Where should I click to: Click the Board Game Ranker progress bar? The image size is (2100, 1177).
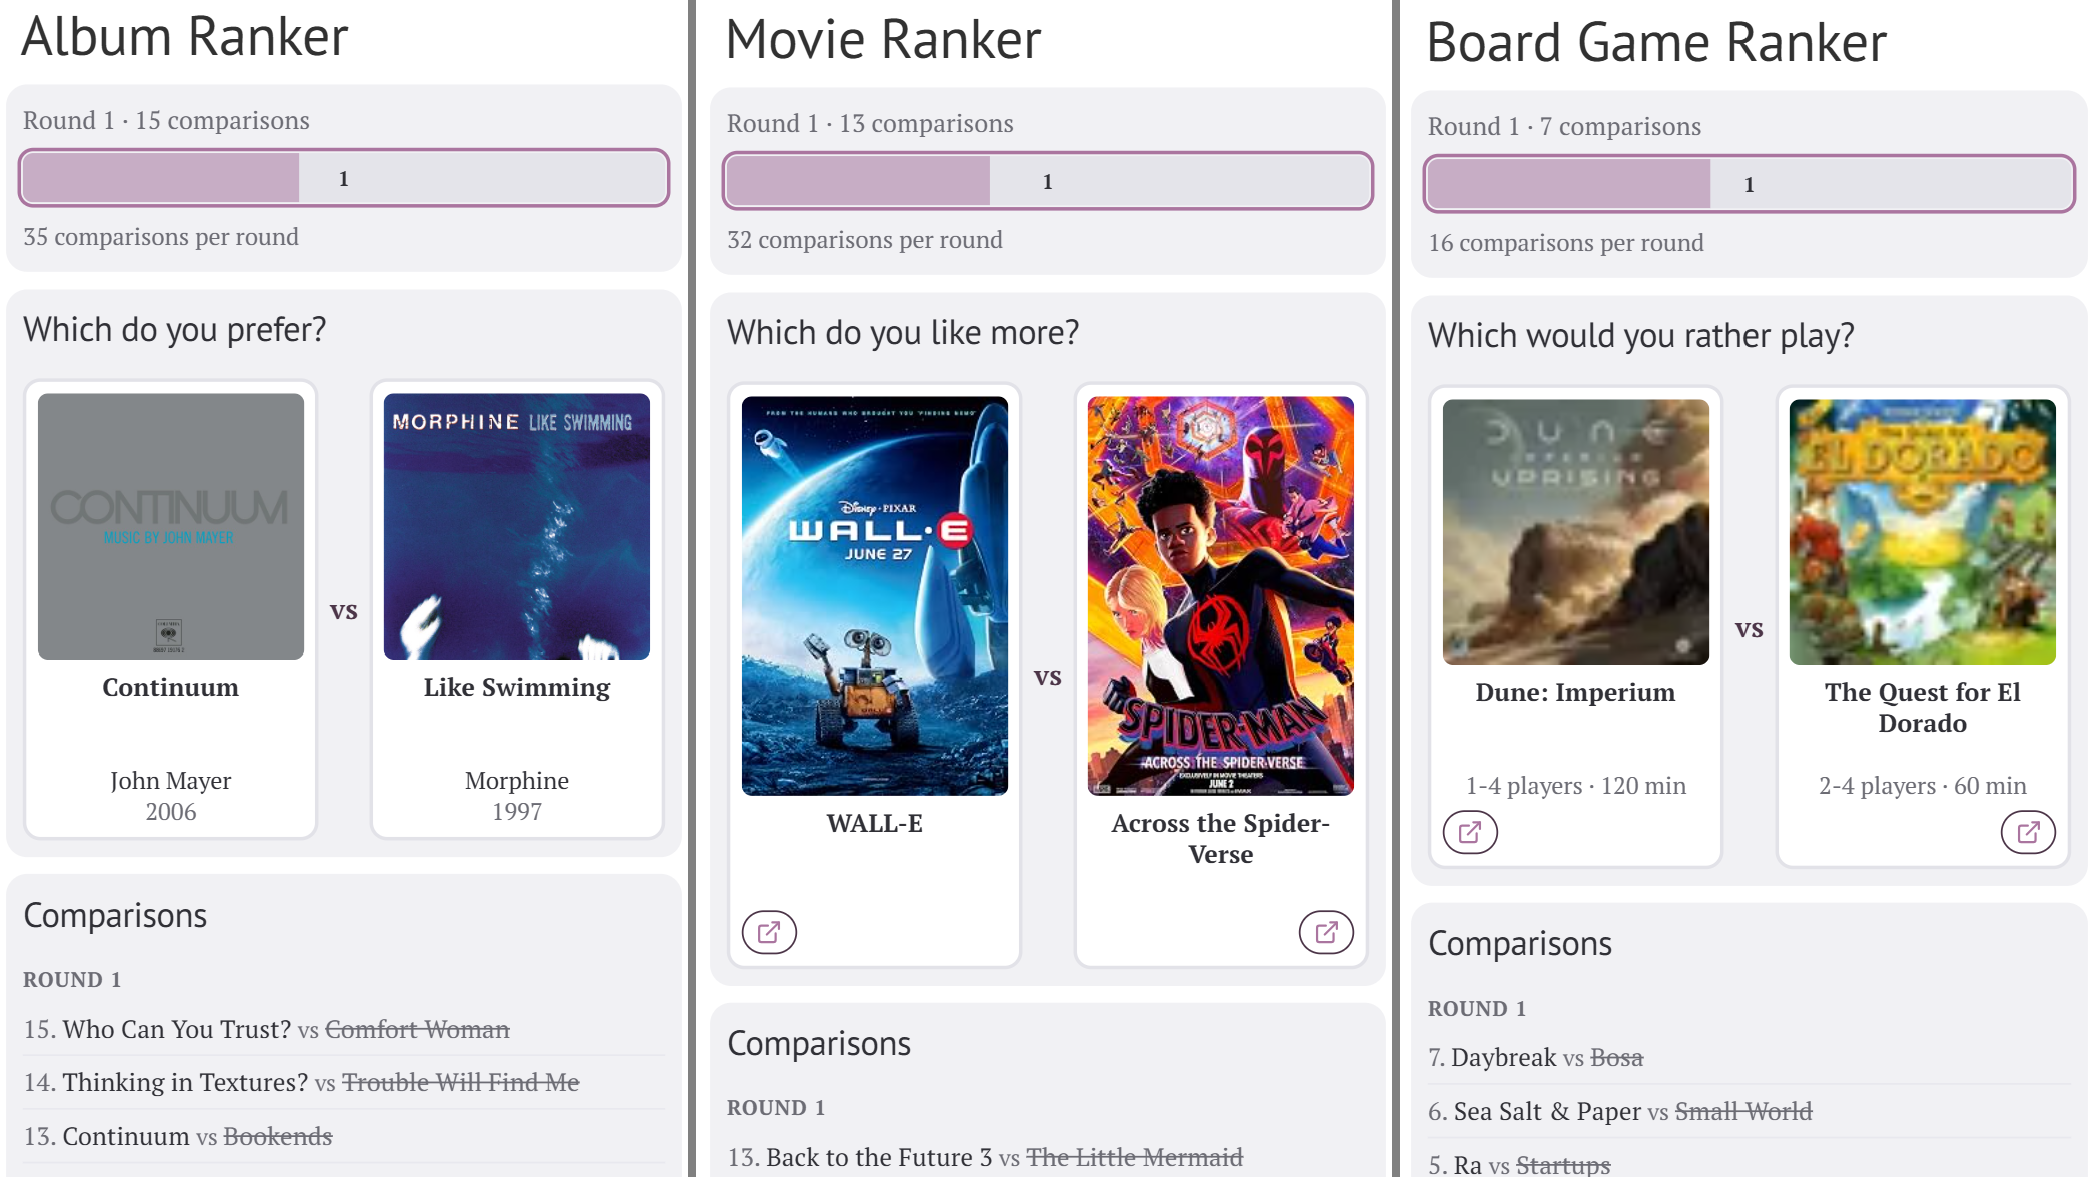click(x=1750, y=184)
